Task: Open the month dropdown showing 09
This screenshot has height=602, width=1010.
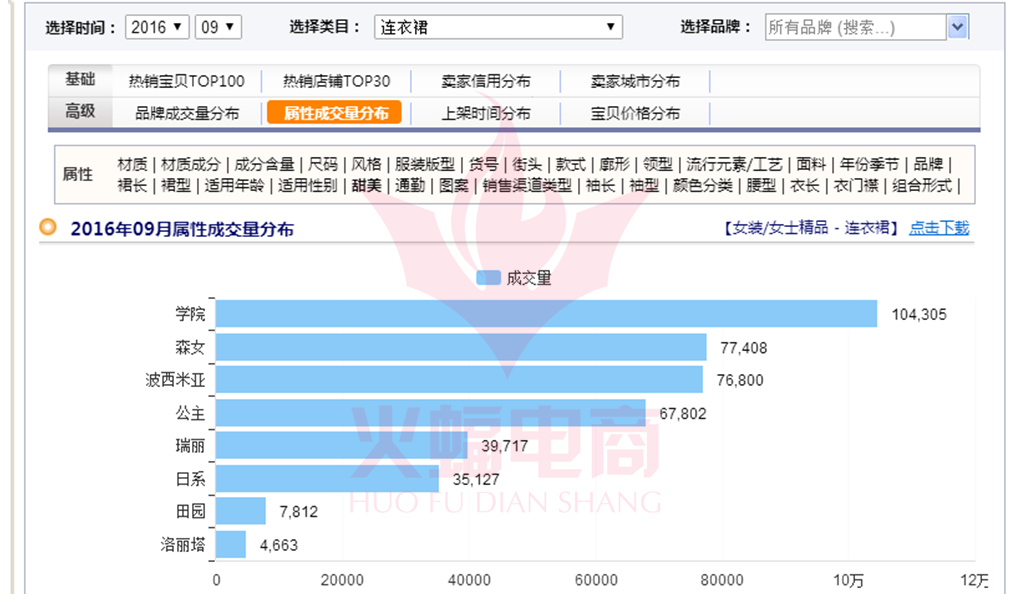Action: (218, 27)
